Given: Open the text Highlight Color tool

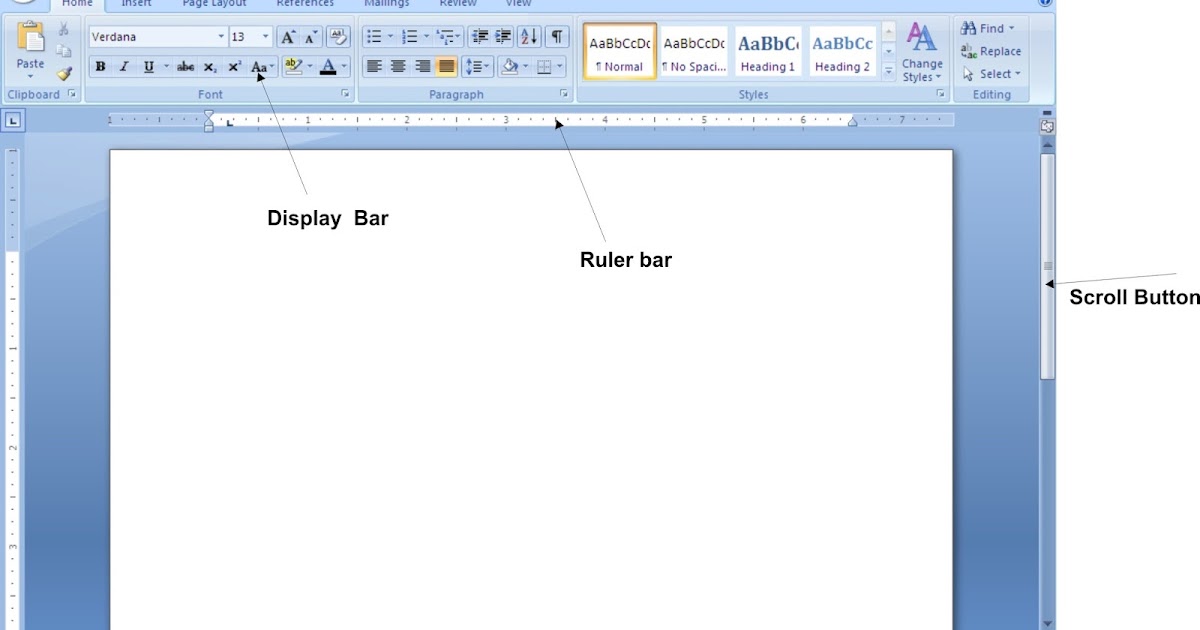Looking at the screenshot, I should pyautogui.click(x=294, y=66).
